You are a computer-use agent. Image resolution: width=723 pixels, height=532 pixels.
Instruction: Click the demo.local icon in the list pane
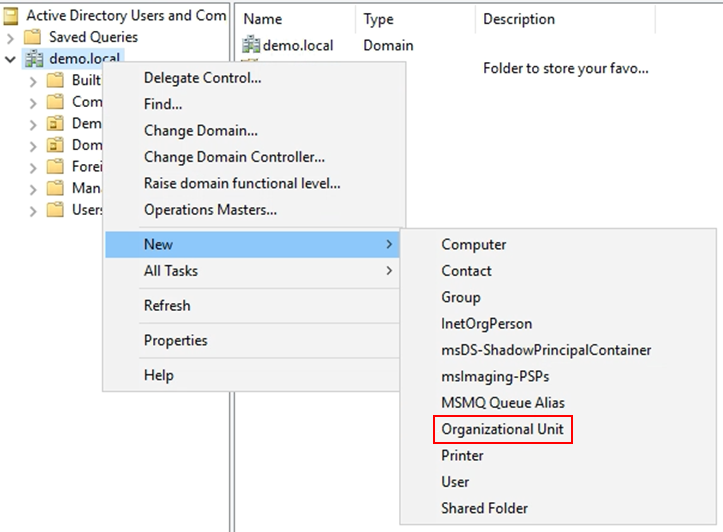click(x=251, y=45)
